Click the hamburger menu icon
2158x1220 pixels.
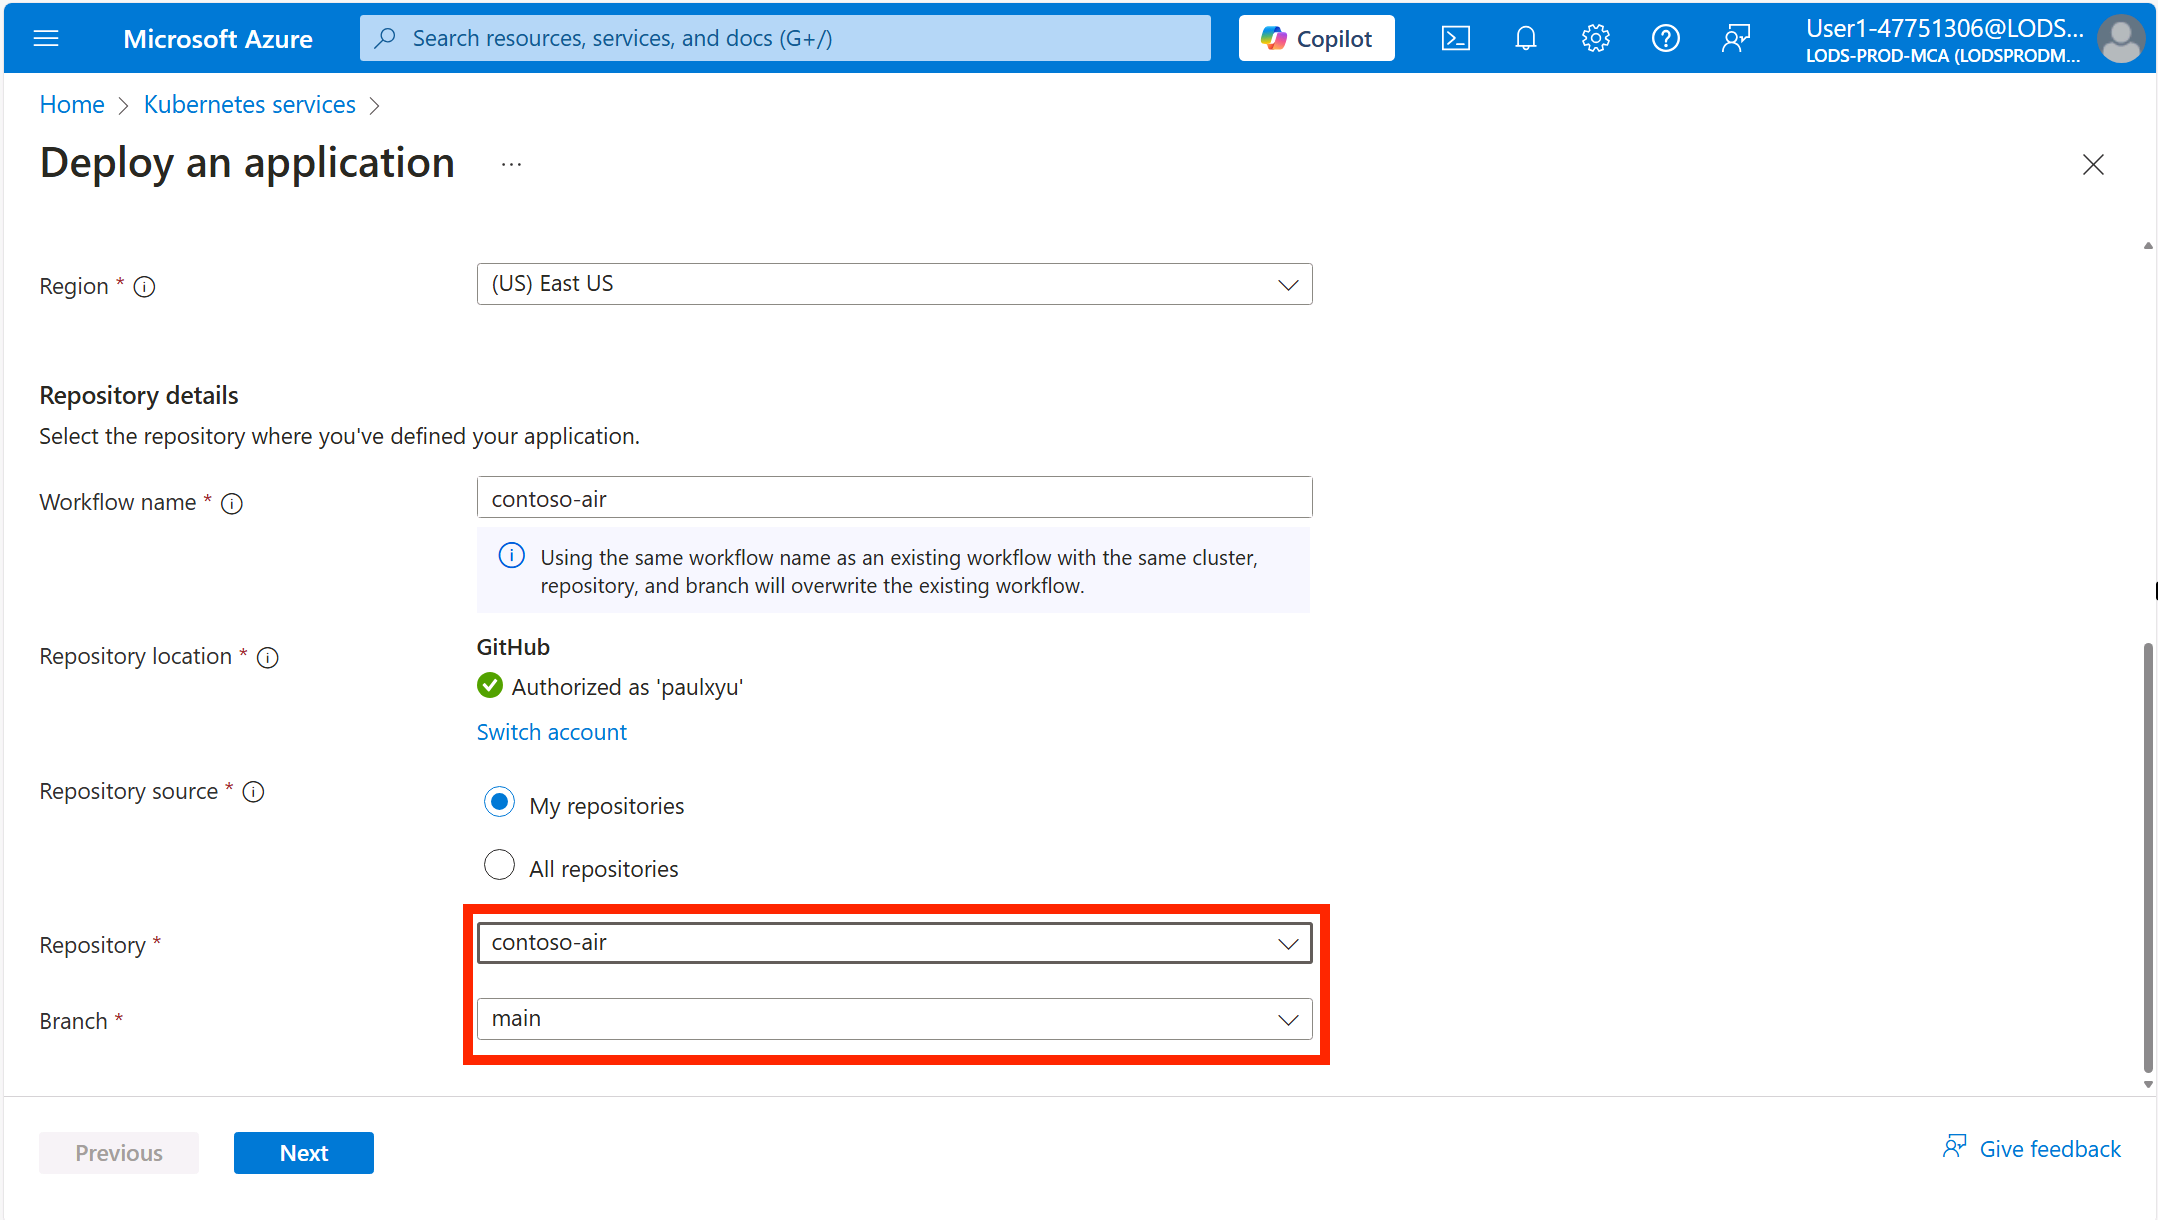(x=46, y=37)
